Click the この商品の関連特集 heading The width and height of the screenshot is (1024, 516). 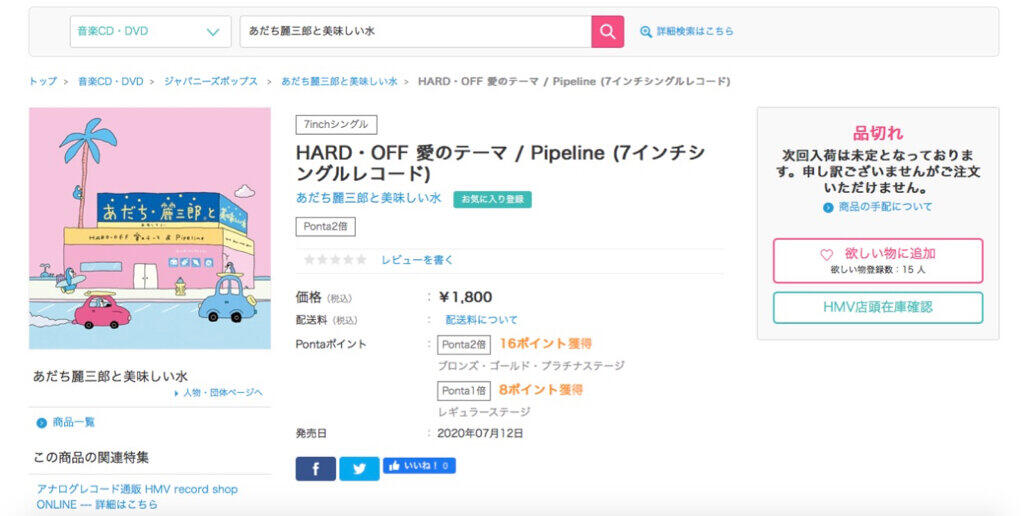[x=91, y=457]
